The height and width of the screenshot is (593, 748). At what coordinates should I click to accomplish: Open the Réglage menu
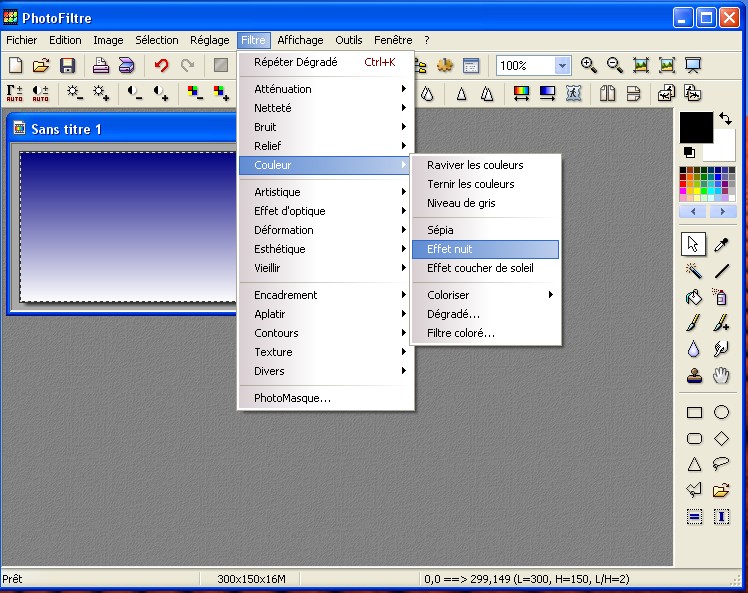[x=209, y=40]
